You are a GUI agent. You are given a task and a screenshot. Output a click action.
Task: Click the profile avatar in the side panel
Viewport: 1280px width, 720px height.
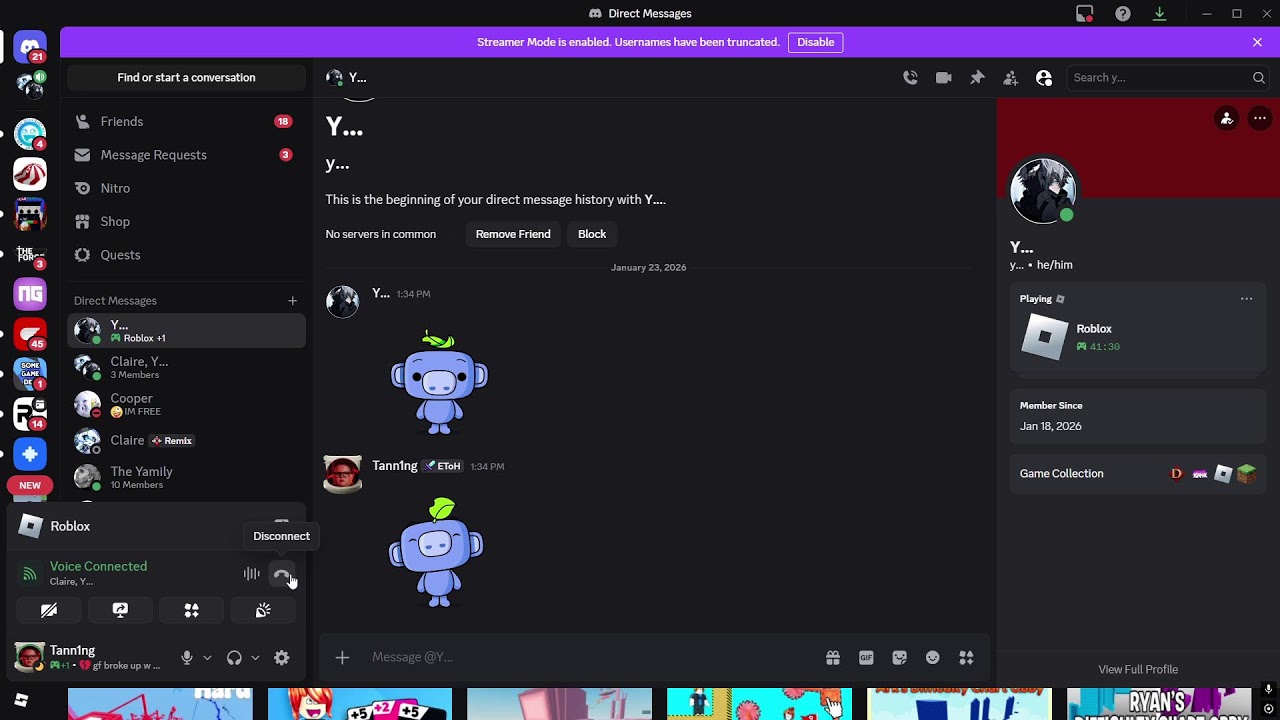click(1043, 190)
